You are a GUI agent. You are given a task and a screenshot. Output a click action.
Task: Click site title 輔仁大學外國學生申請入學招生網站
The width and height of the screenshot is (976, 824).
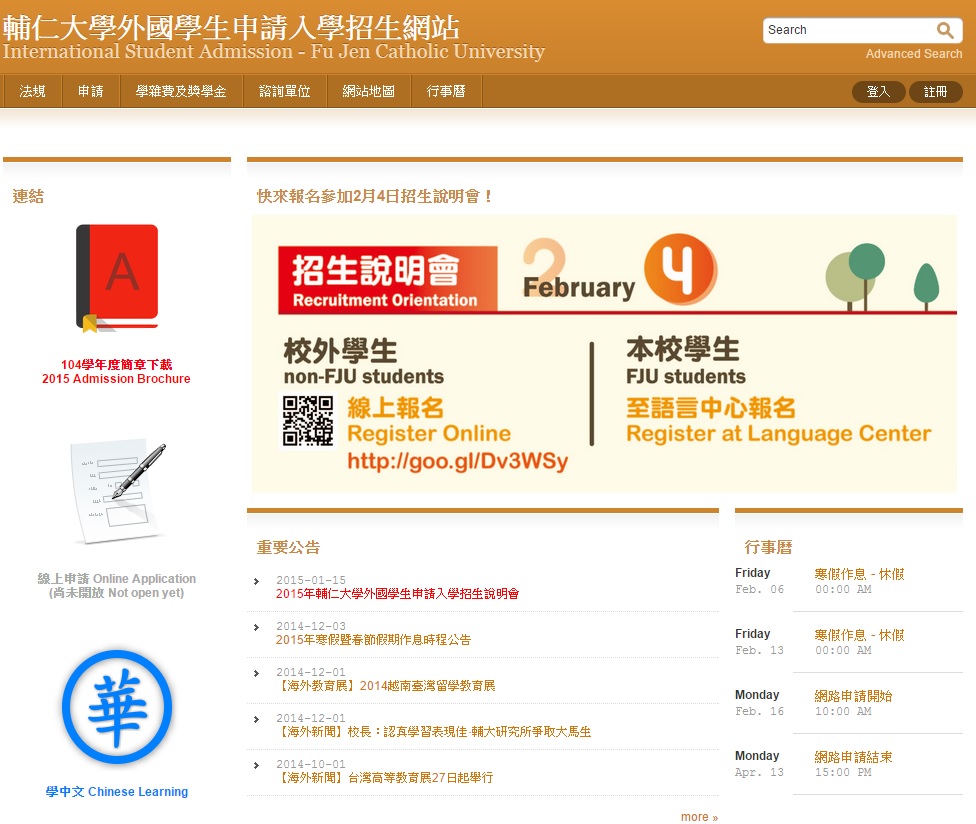(231, 27)
